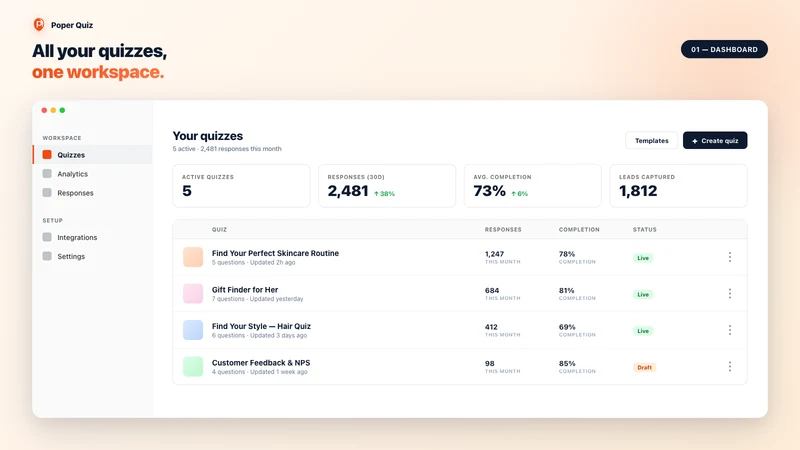This screenshot has width=800, height=450.
Task: Open Find Your Perfect Skincare Routine quiz
Action: [x=275, y=253]
